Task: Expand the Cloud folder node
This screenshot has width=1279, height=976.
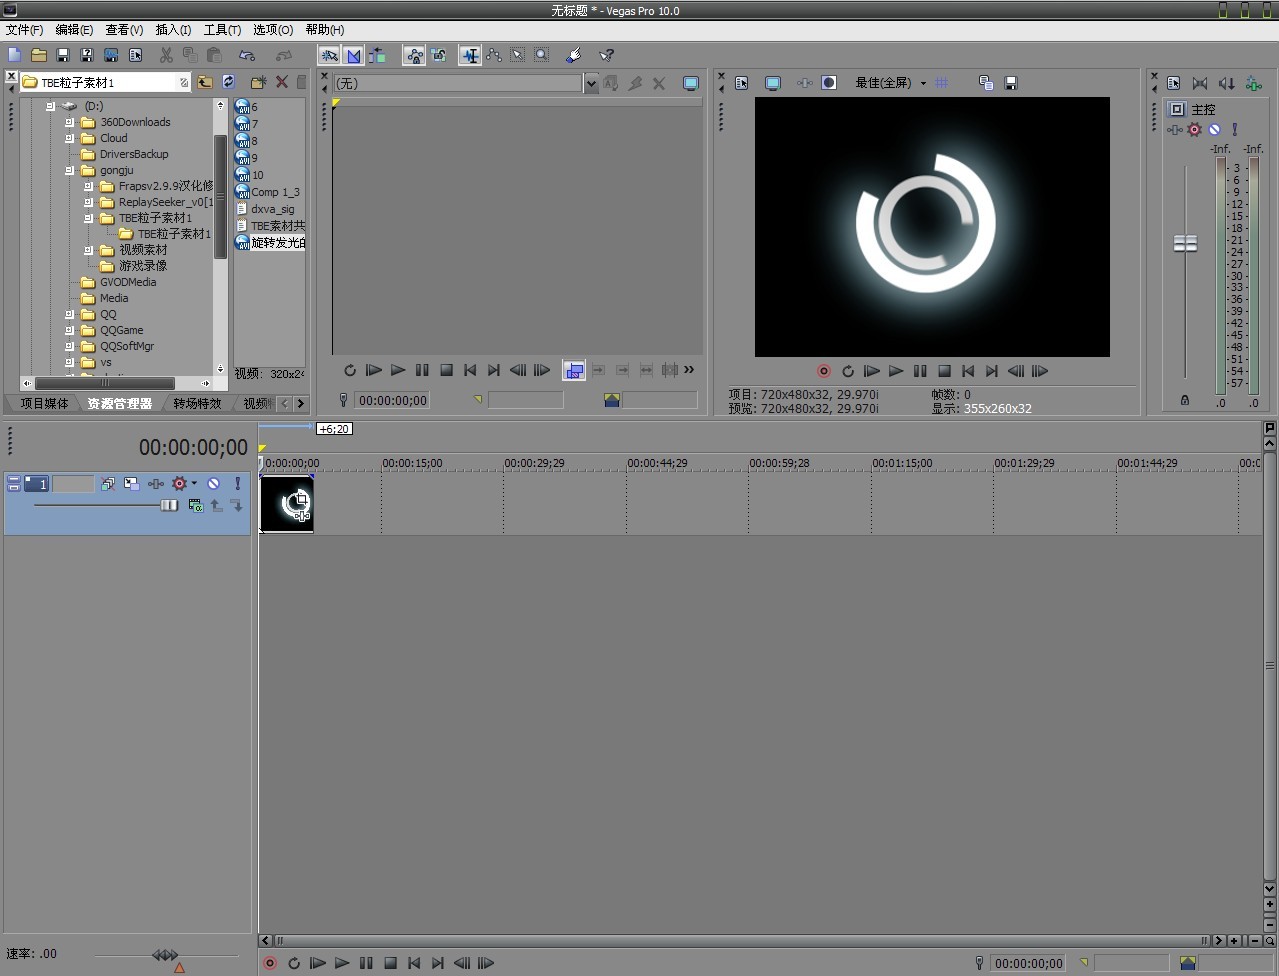Action: click(70, 138)
